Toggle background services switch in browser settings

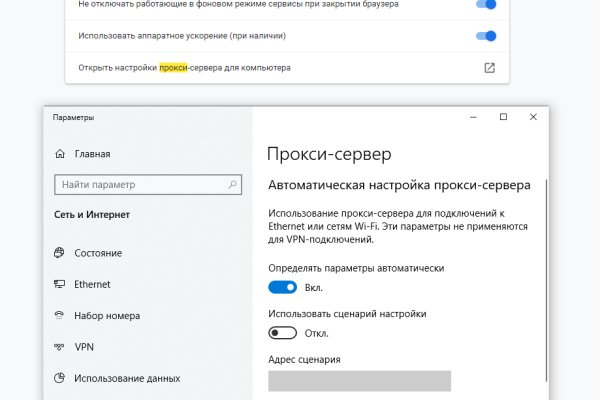click(x=486, y=4)
